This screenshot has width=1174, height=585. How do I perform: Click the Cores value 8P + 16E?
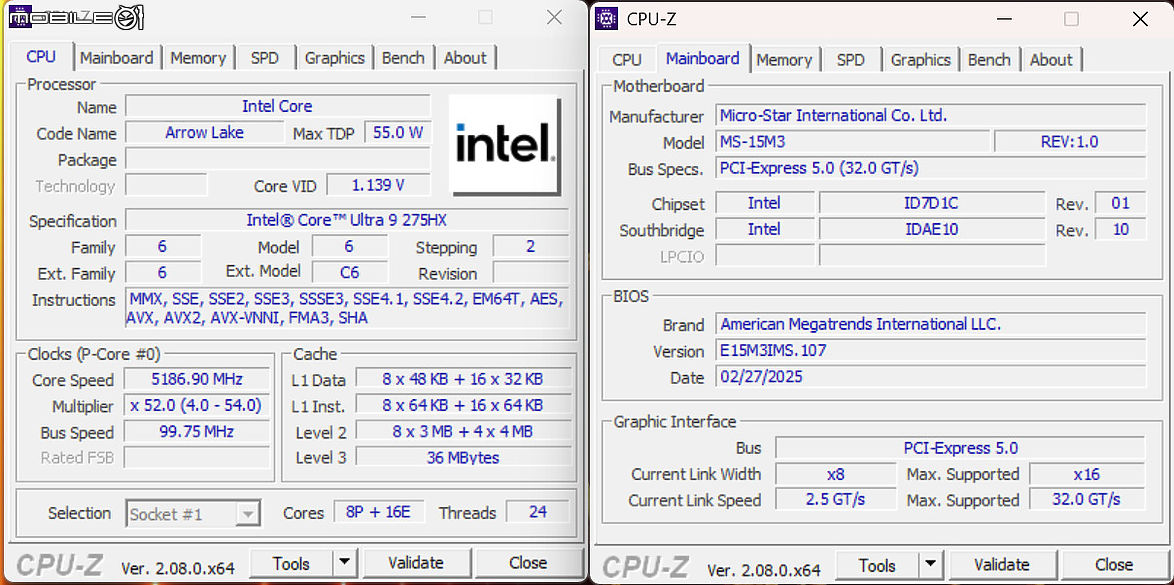380,512
